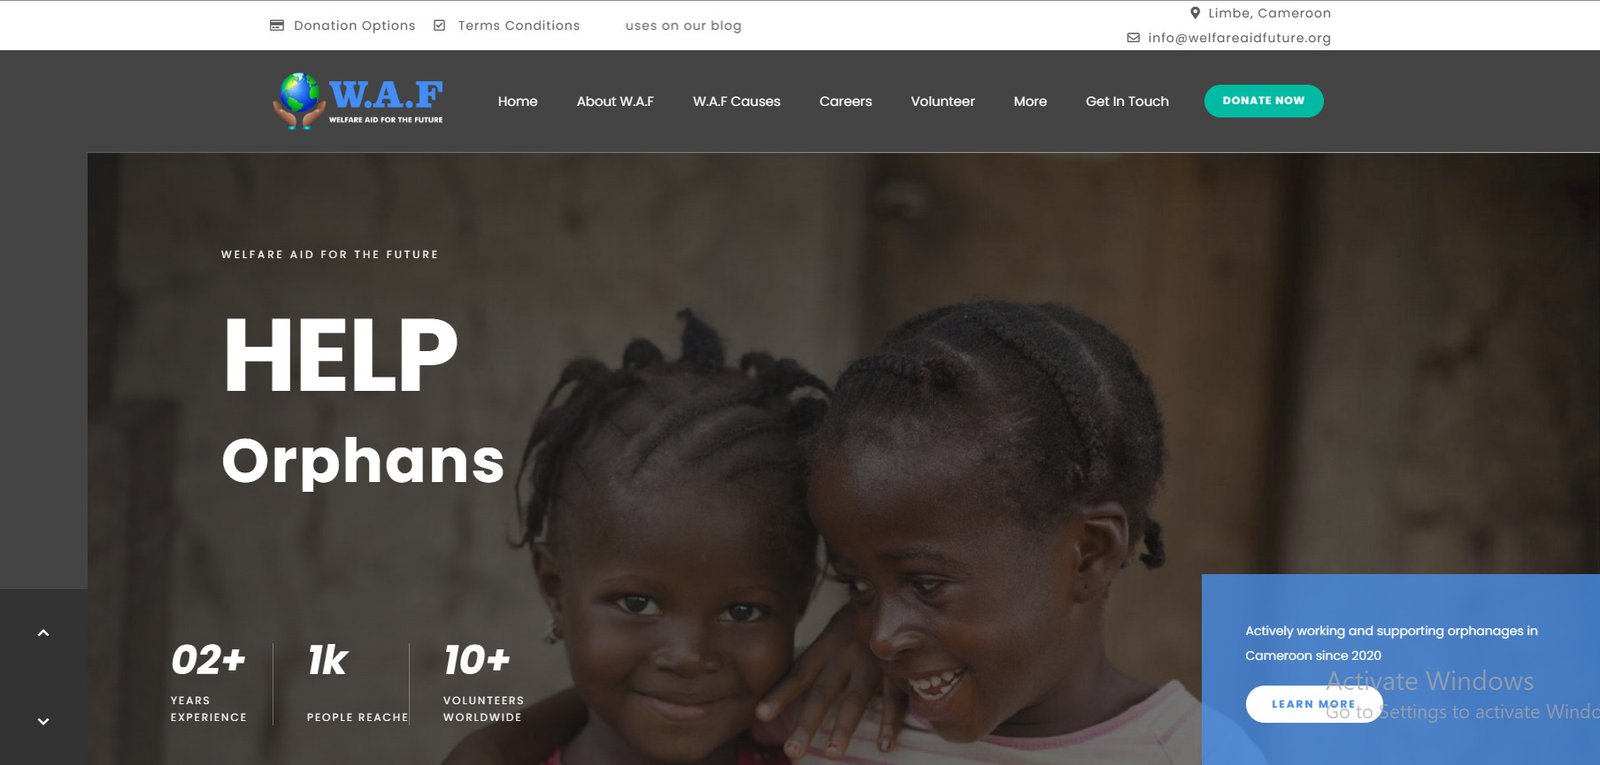Open Get In Touch page
The height and width of the screenshot is (765, 1600).
click(x=1127, y=101)
